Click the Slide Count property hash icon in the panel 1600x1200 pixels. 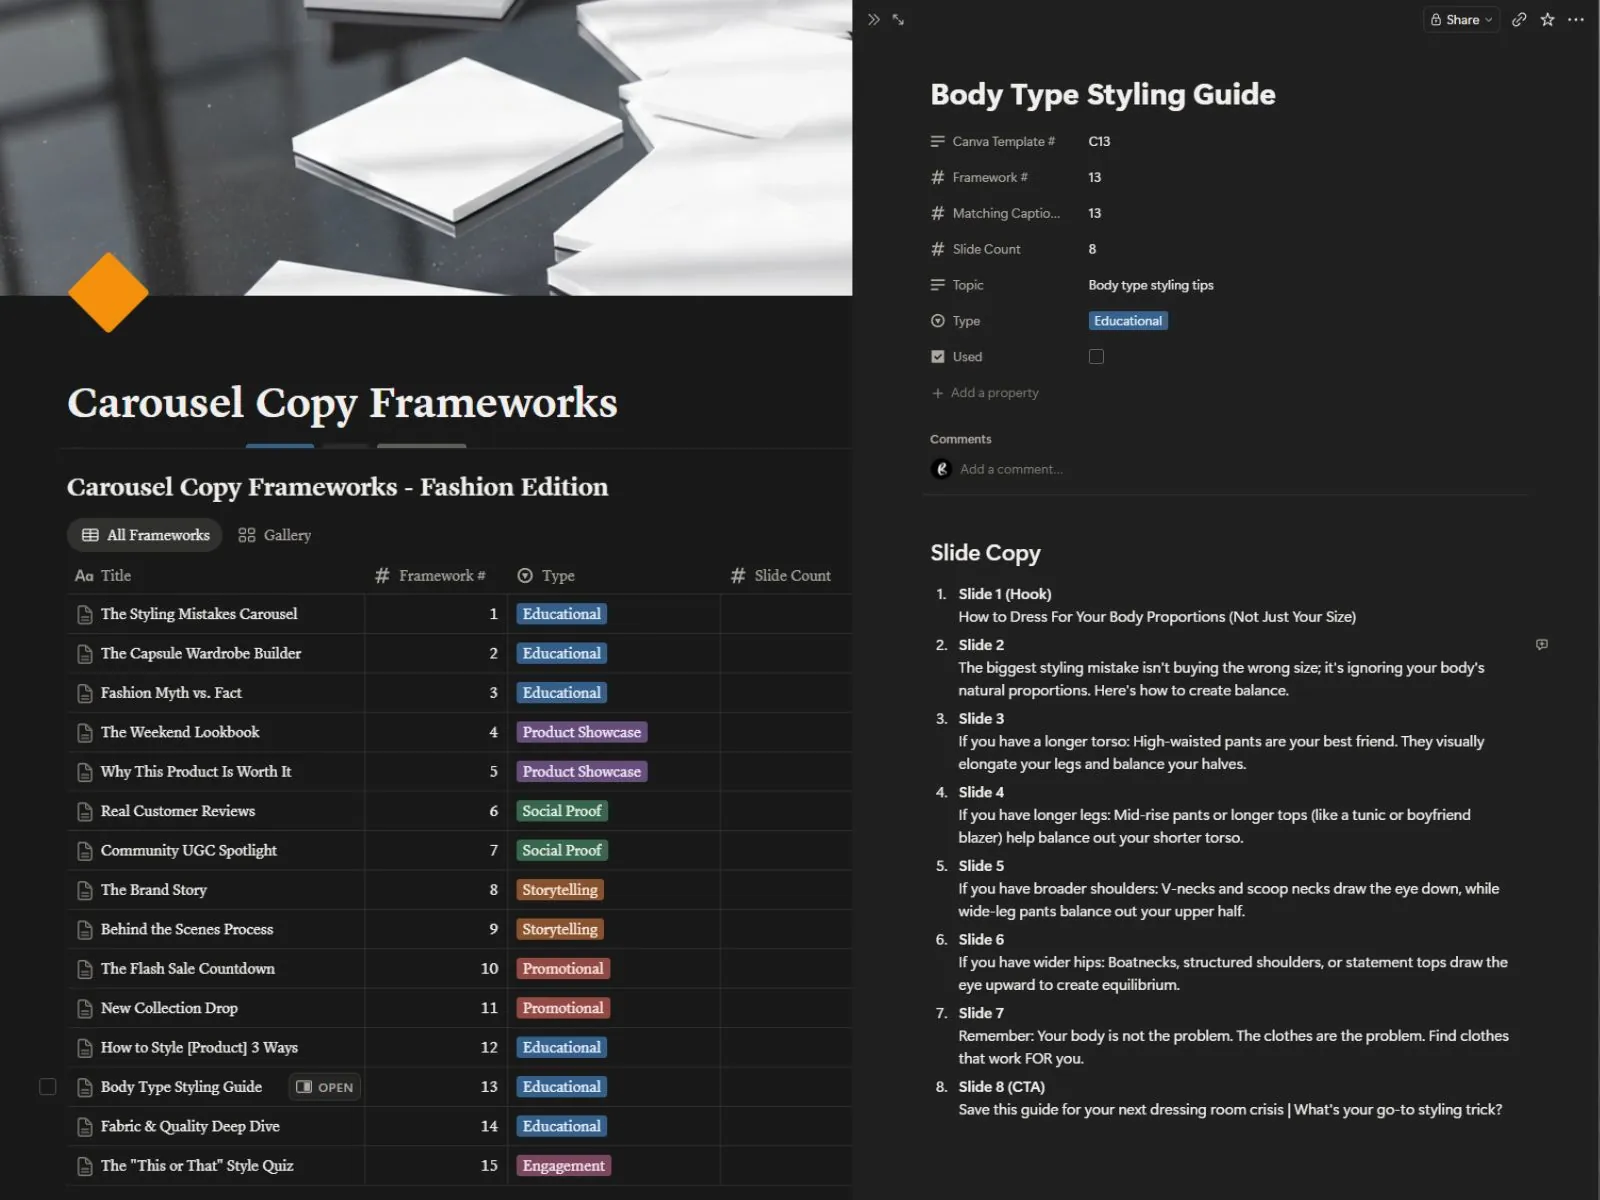pos(937,249)
